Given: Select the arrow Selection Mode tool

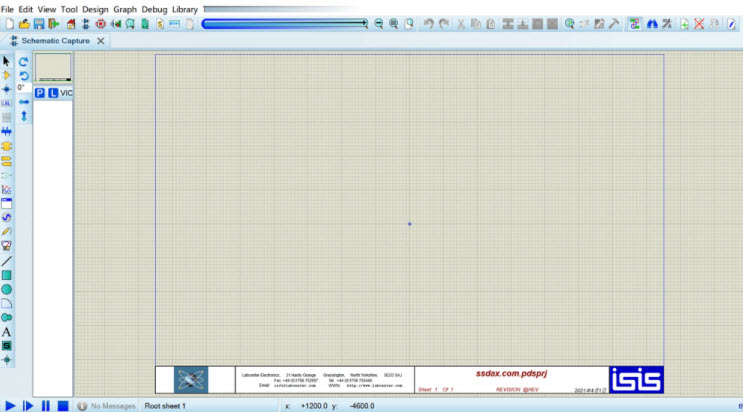Looking at the screenshot, I should pos(7,61).
